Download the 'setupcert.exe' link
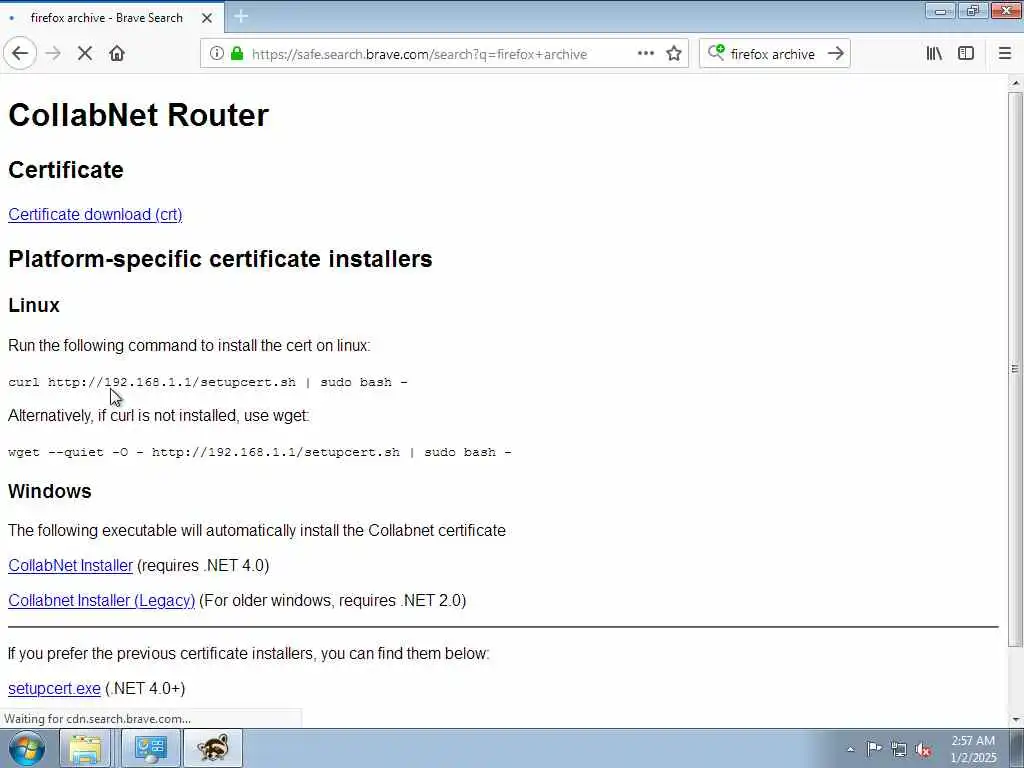 tap(54, 688)
